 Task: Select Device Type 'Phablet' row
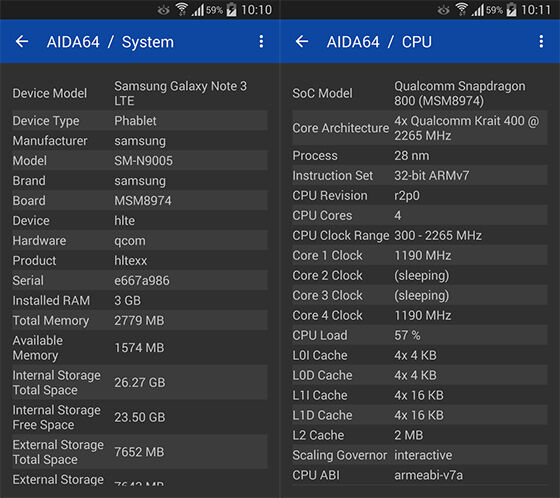[140, 121]
